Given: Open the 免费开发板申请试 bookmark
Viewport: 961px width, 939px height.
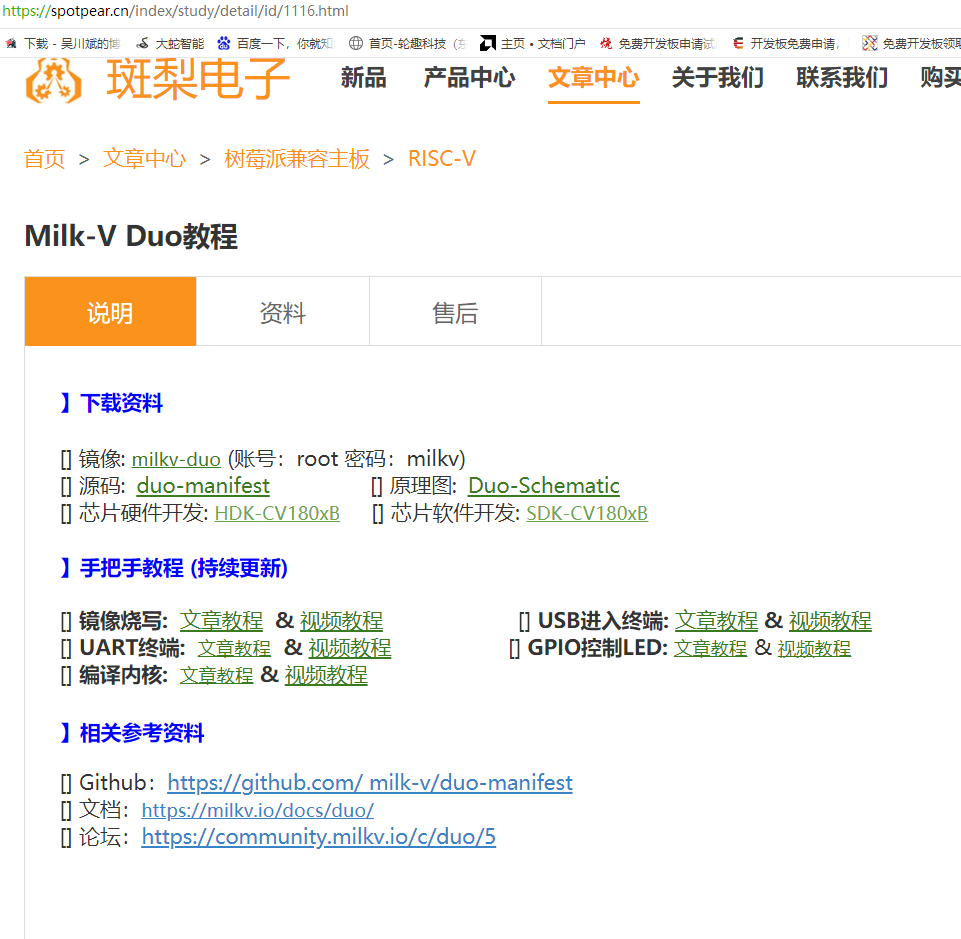Looking at the screenshot, I should [x=657, y=44].
